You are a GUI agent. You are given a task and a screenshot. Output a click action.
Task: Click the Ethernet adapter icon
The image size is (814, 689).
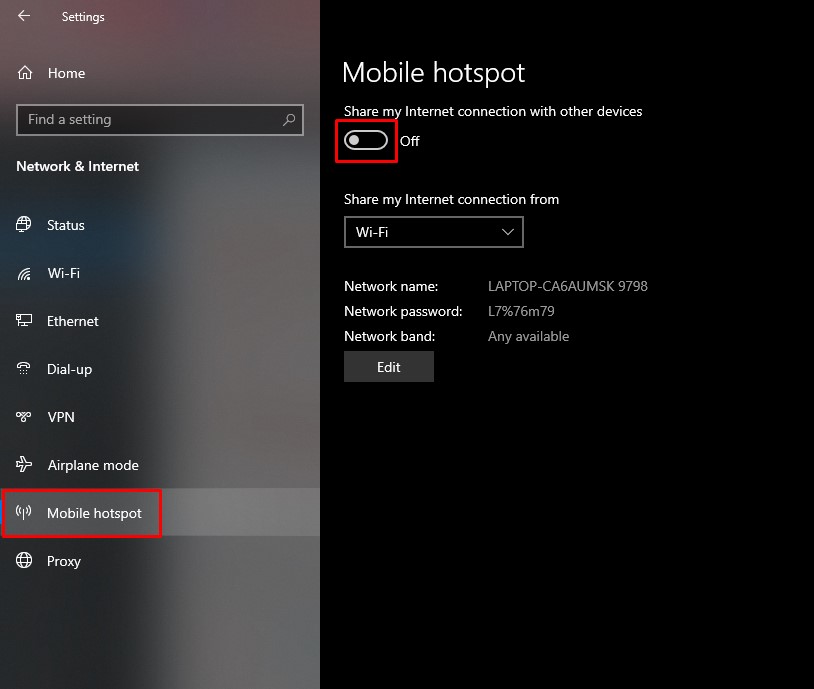pos(22,321)
